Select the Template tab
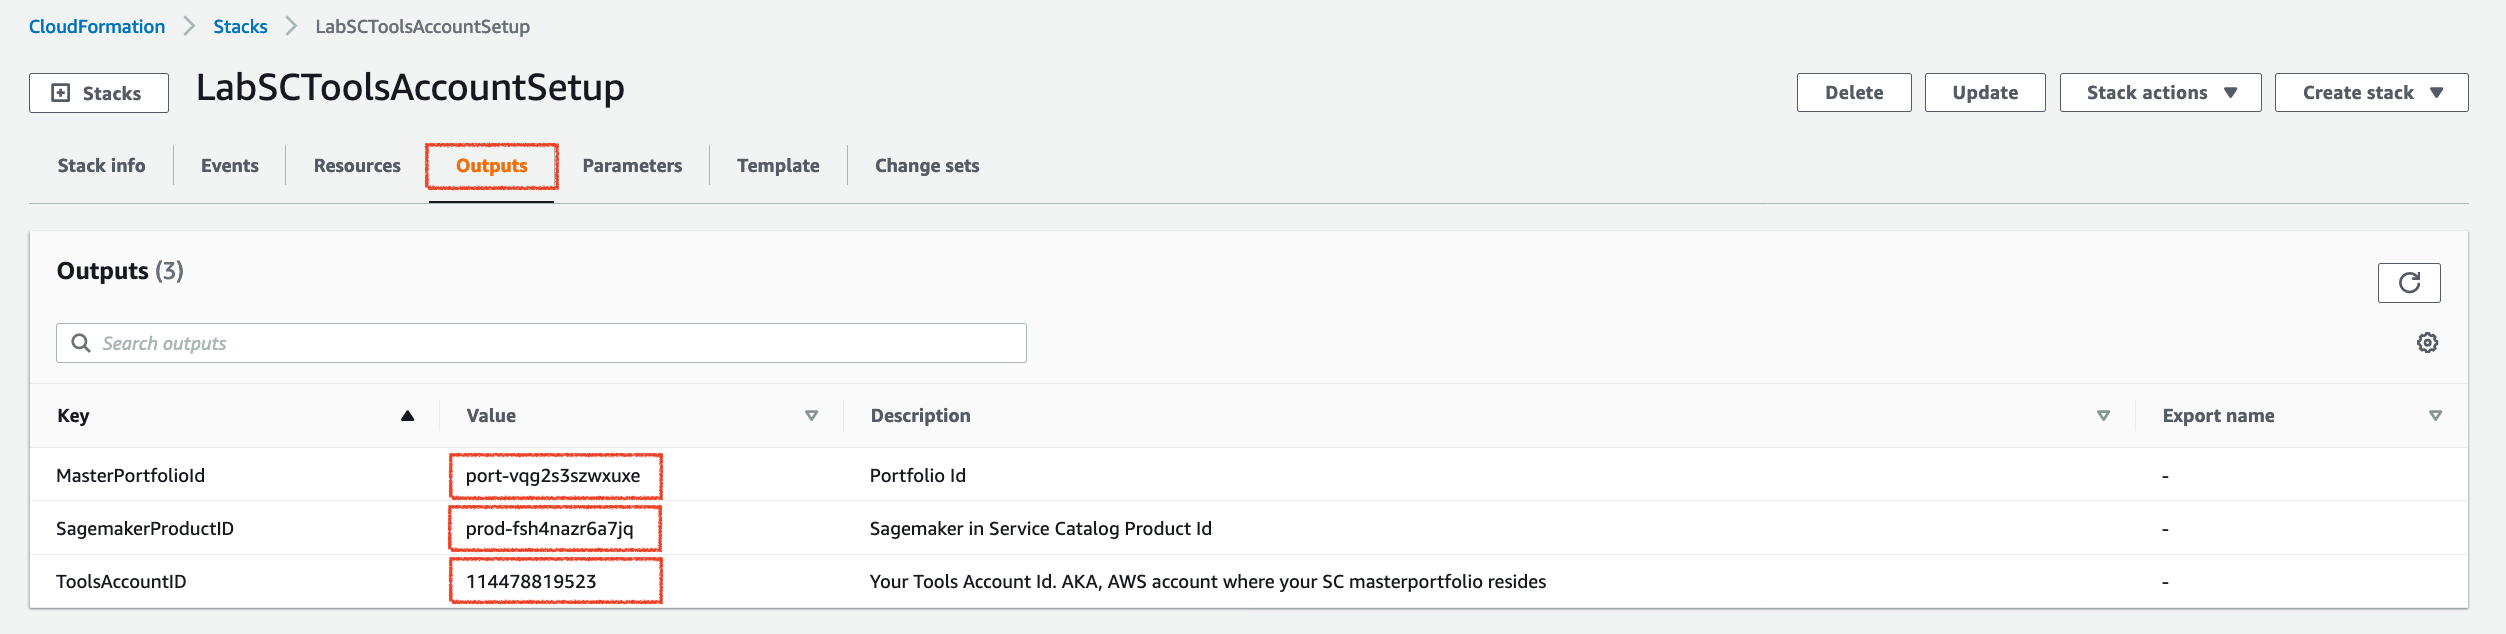Image resolution: width=2506 pixels, height=634 pixels. pos(778,166)
